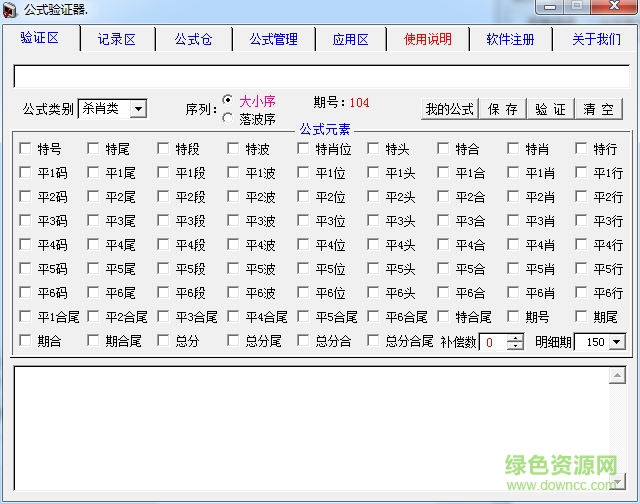
Task: Open the 软件注册 tab
Action: [510, 39]
